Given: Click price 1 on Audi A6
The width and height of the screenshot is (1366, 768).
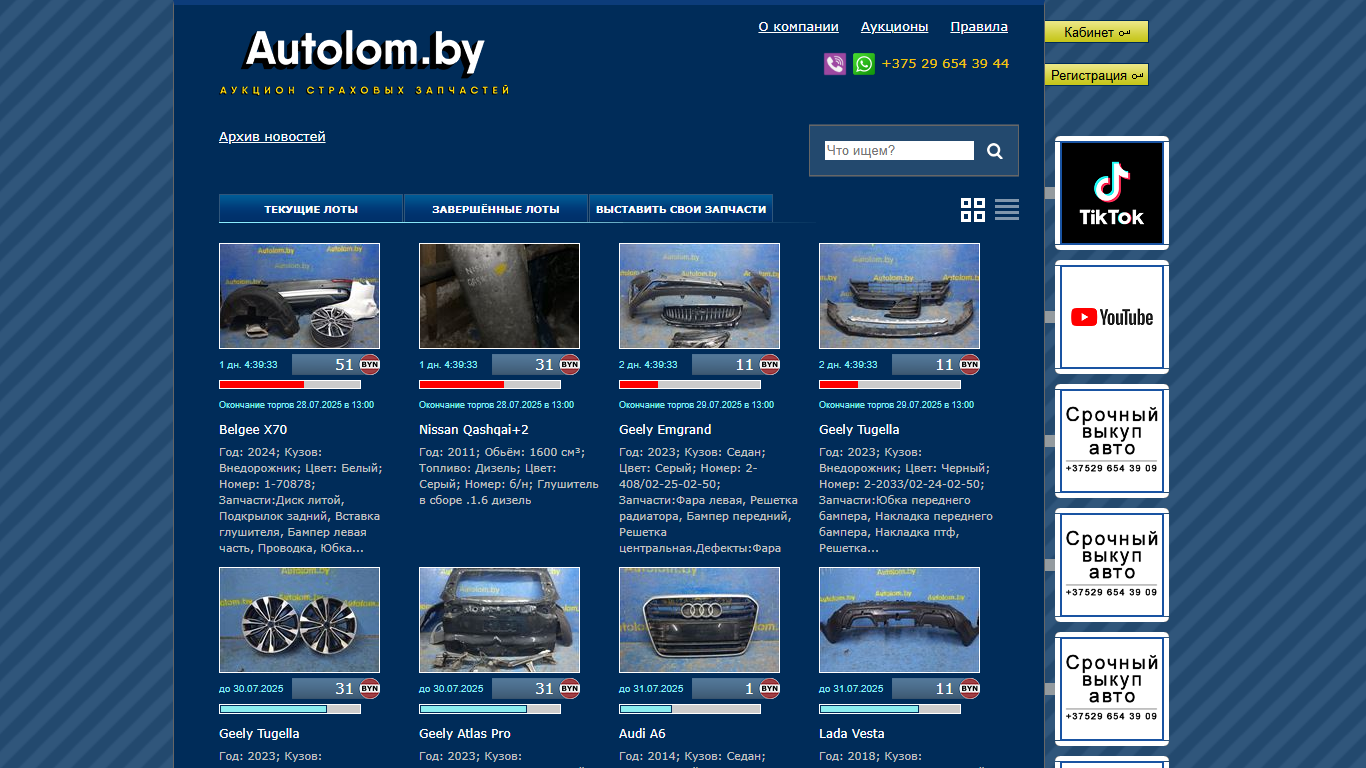Looking at the screenshot, I should [749, 689].
